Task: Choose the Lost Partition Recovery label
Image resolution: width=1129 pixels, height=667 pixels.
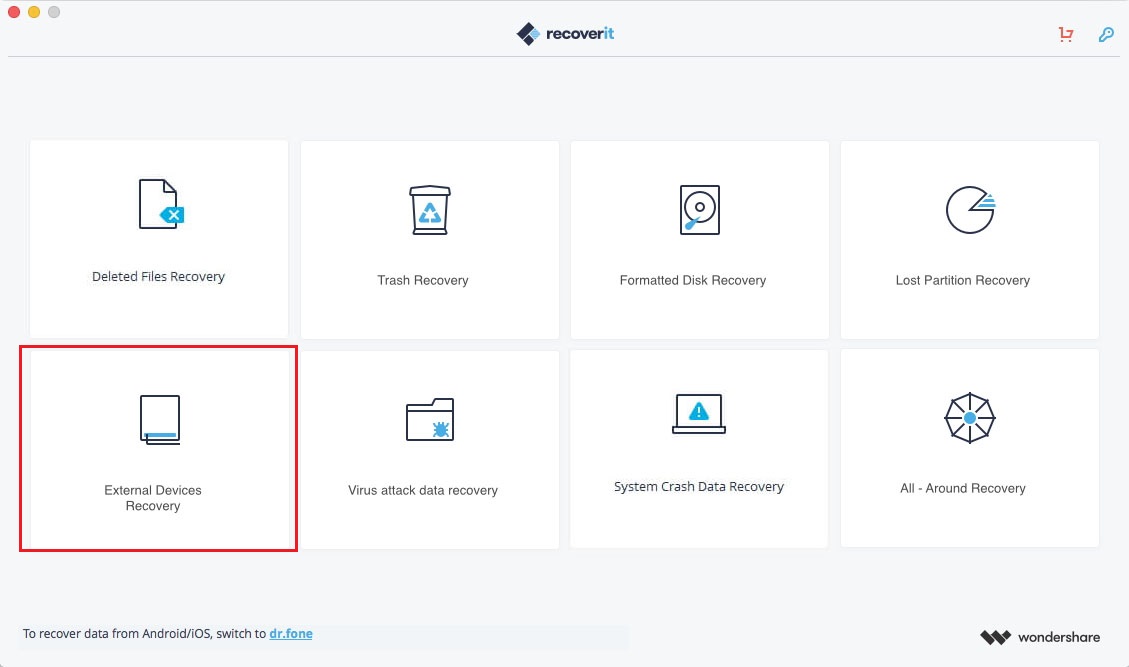Action: [963, 280]
